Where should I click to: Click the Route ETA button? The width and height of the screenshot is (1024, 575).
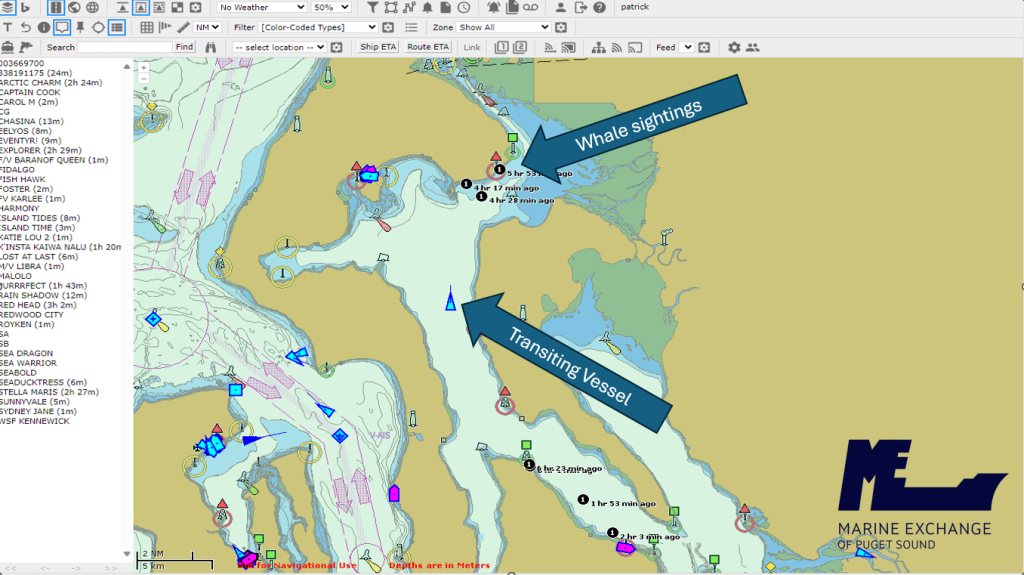427,47
